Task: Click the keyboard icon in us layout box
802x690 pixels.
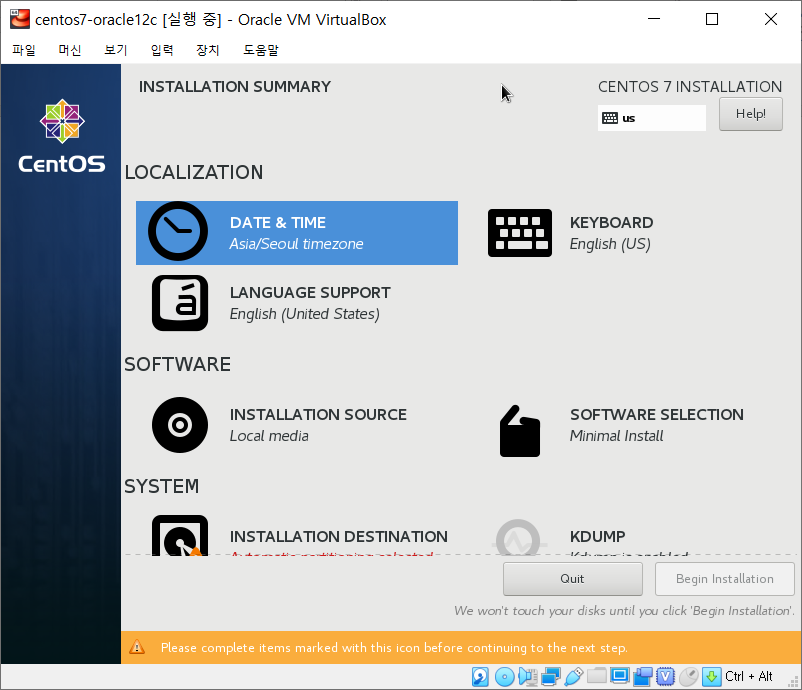Action: [x=610, y=118]
